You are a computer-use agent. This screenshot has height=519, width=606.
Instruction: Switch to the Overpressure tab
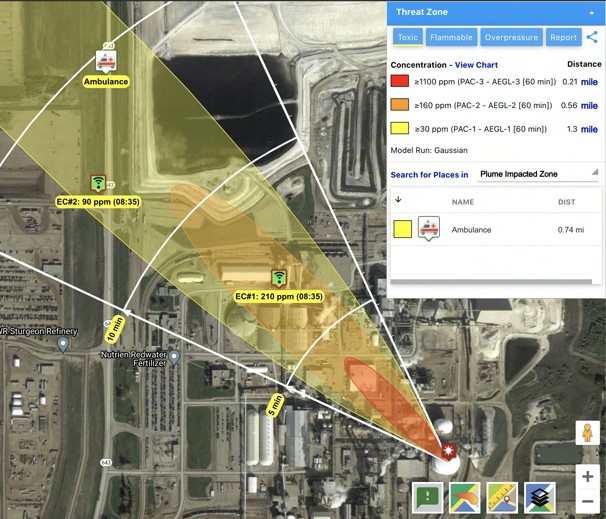[510, 37]
